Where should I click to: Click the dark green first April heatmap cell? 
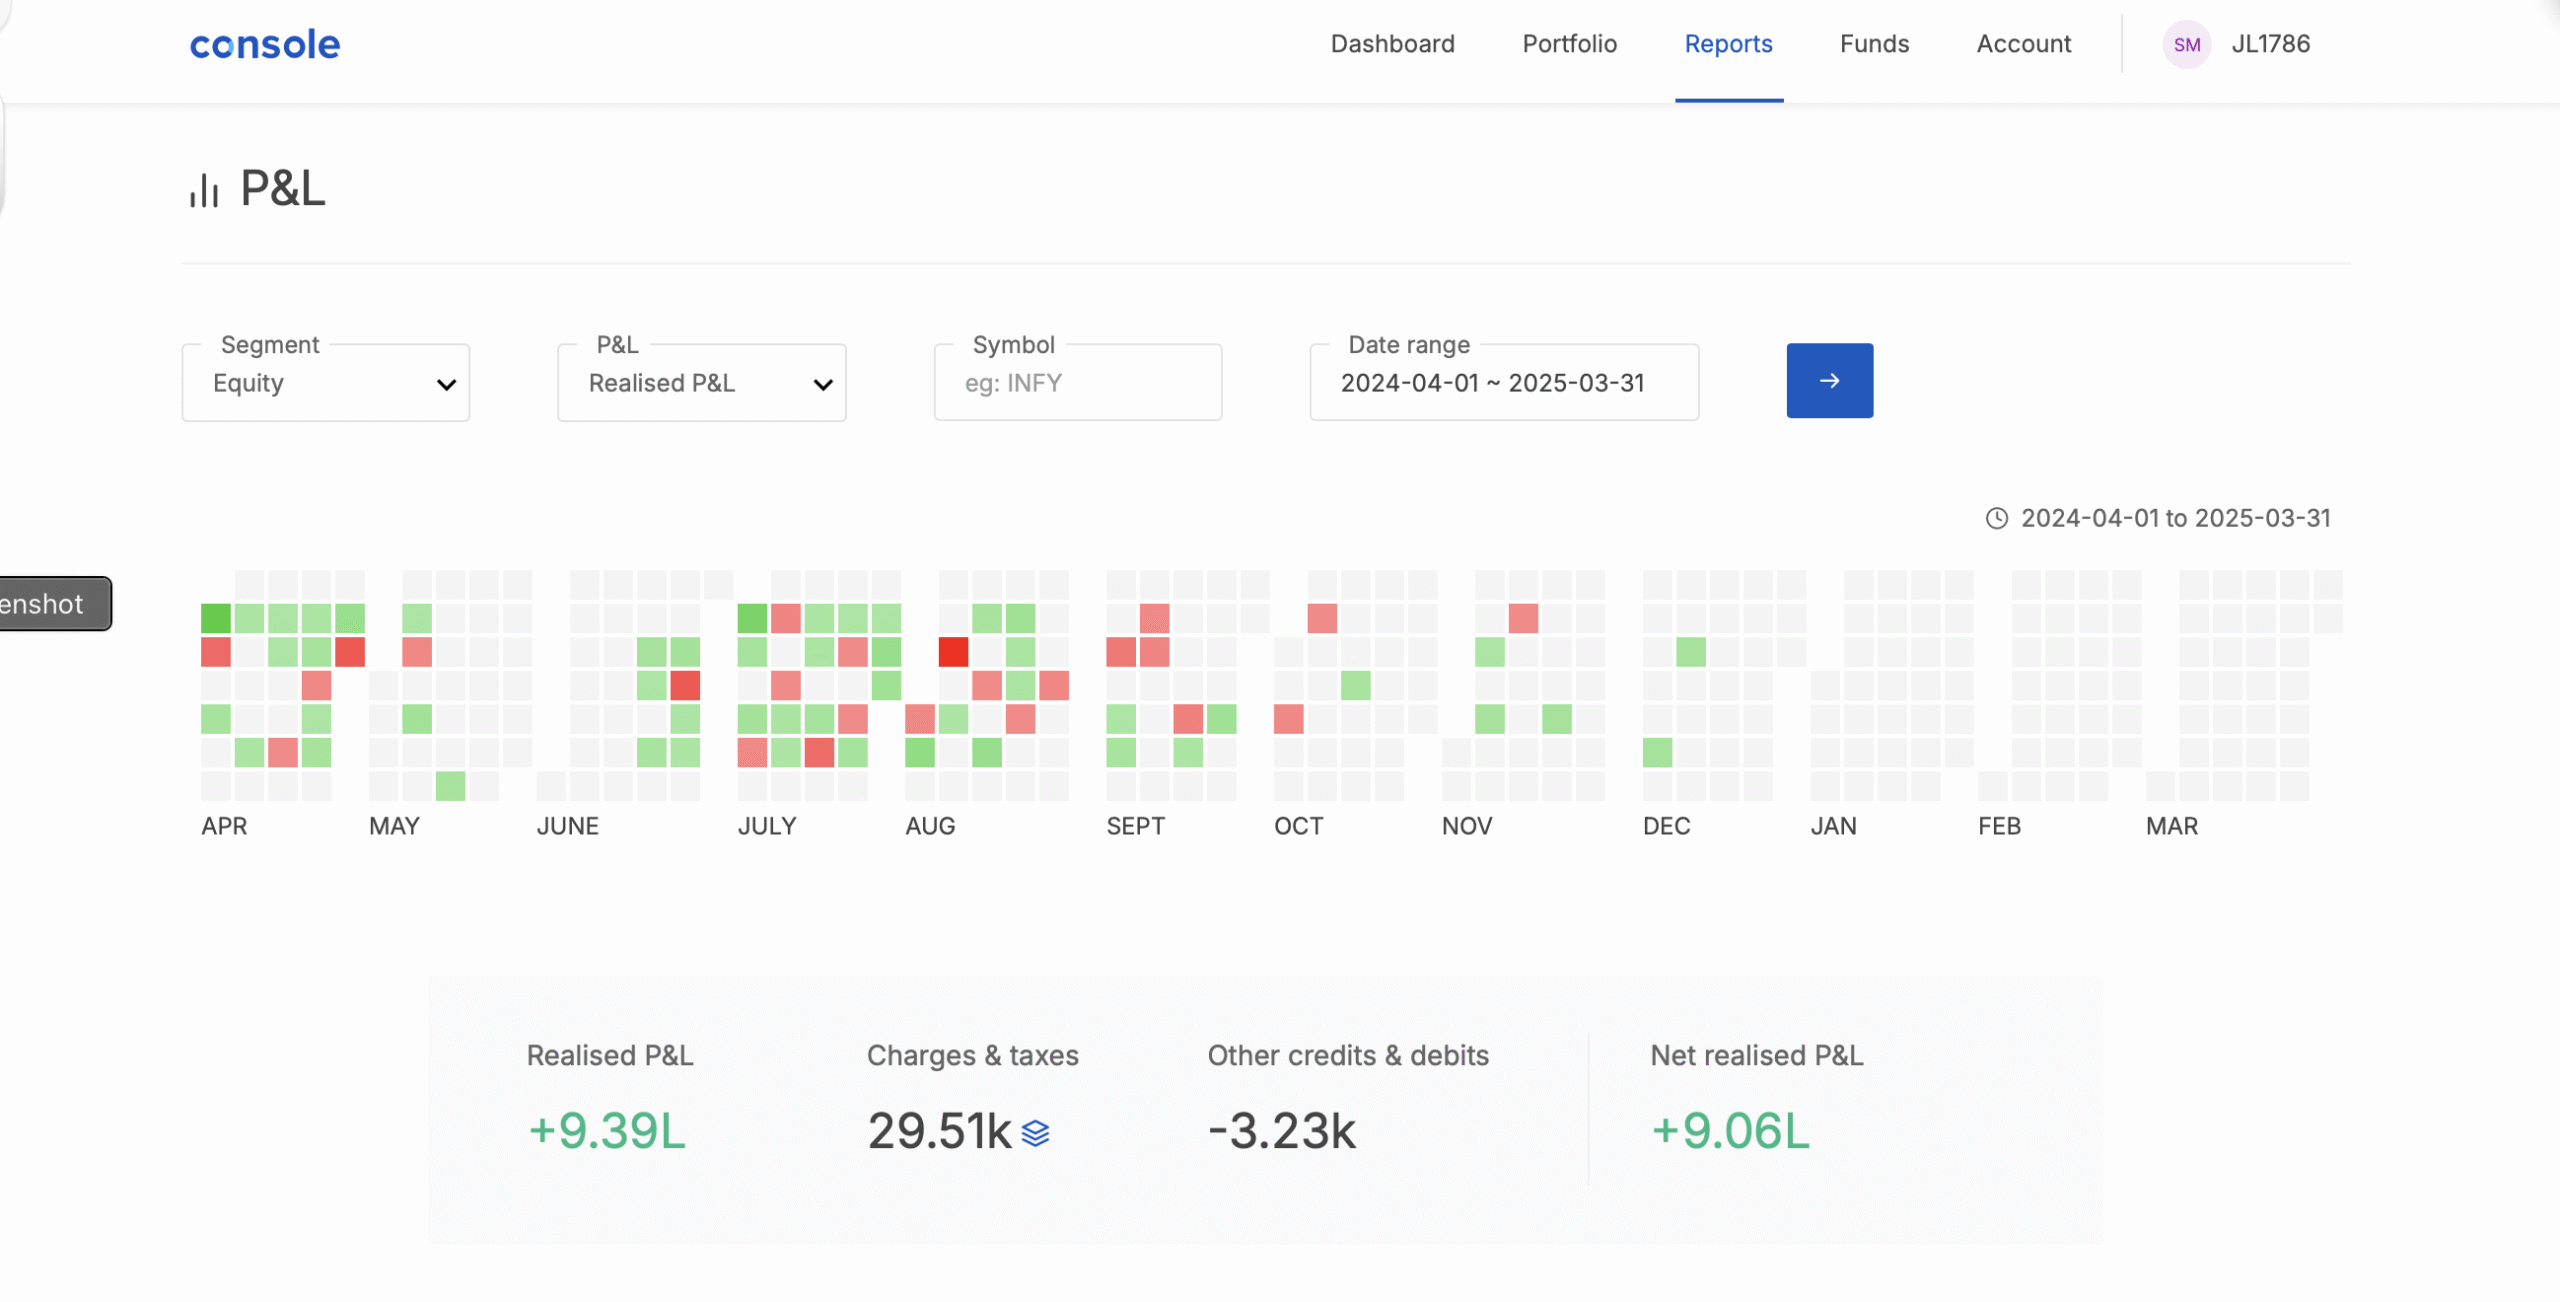click(x=216, y=618)
